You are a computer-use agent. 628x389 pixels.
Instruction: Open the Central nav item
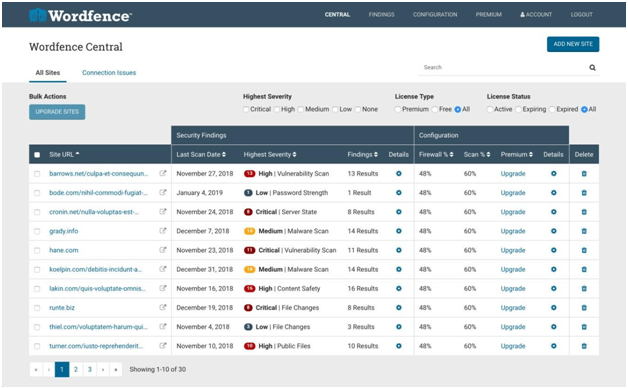click(337, 14)
